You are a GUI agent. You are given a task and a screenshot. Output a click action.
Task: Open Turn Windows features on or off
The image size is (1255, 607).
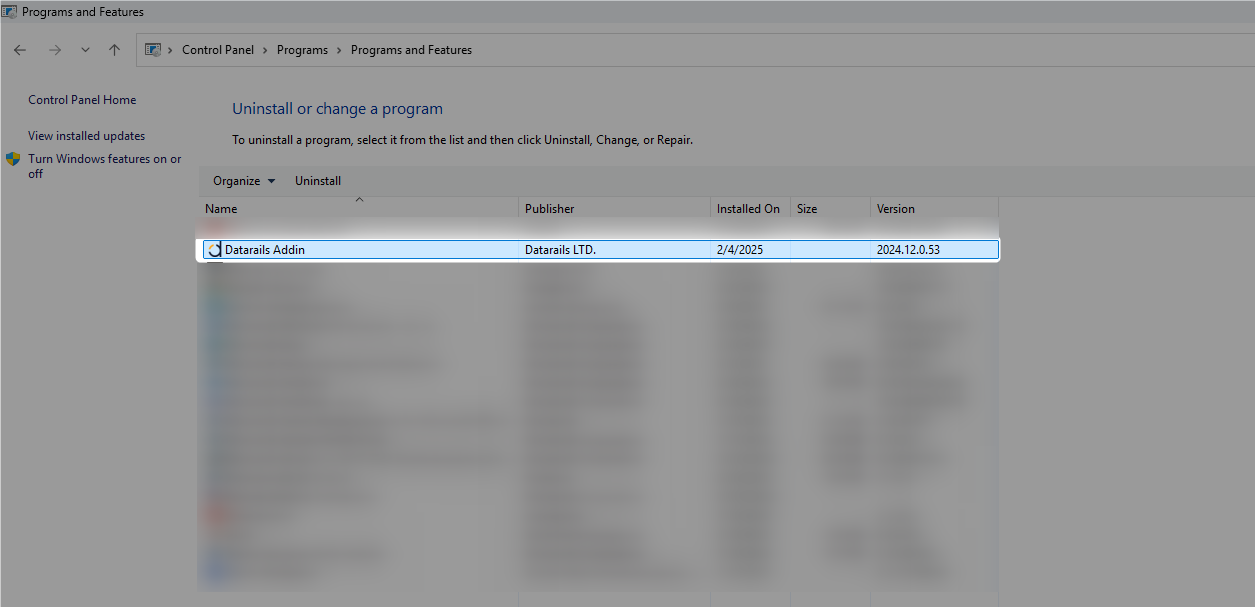coord(105,166)
